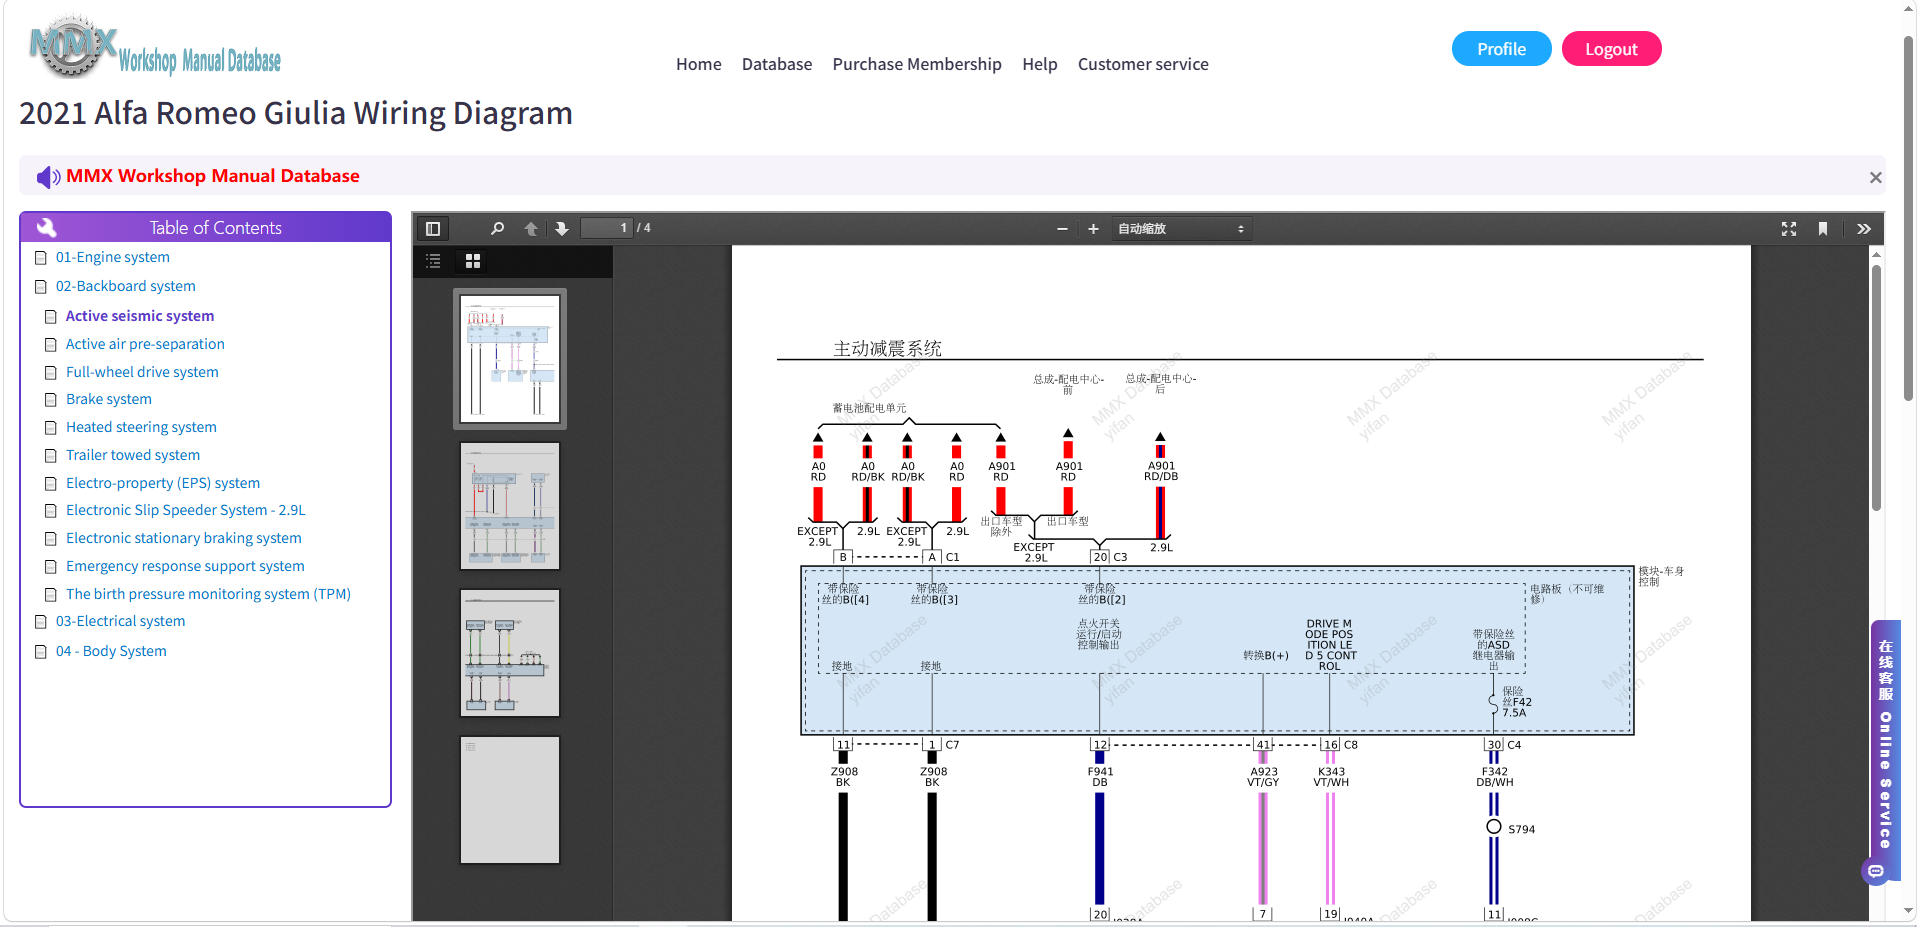Expand 04 - Body System section
1917x927 pixels.
111,651
